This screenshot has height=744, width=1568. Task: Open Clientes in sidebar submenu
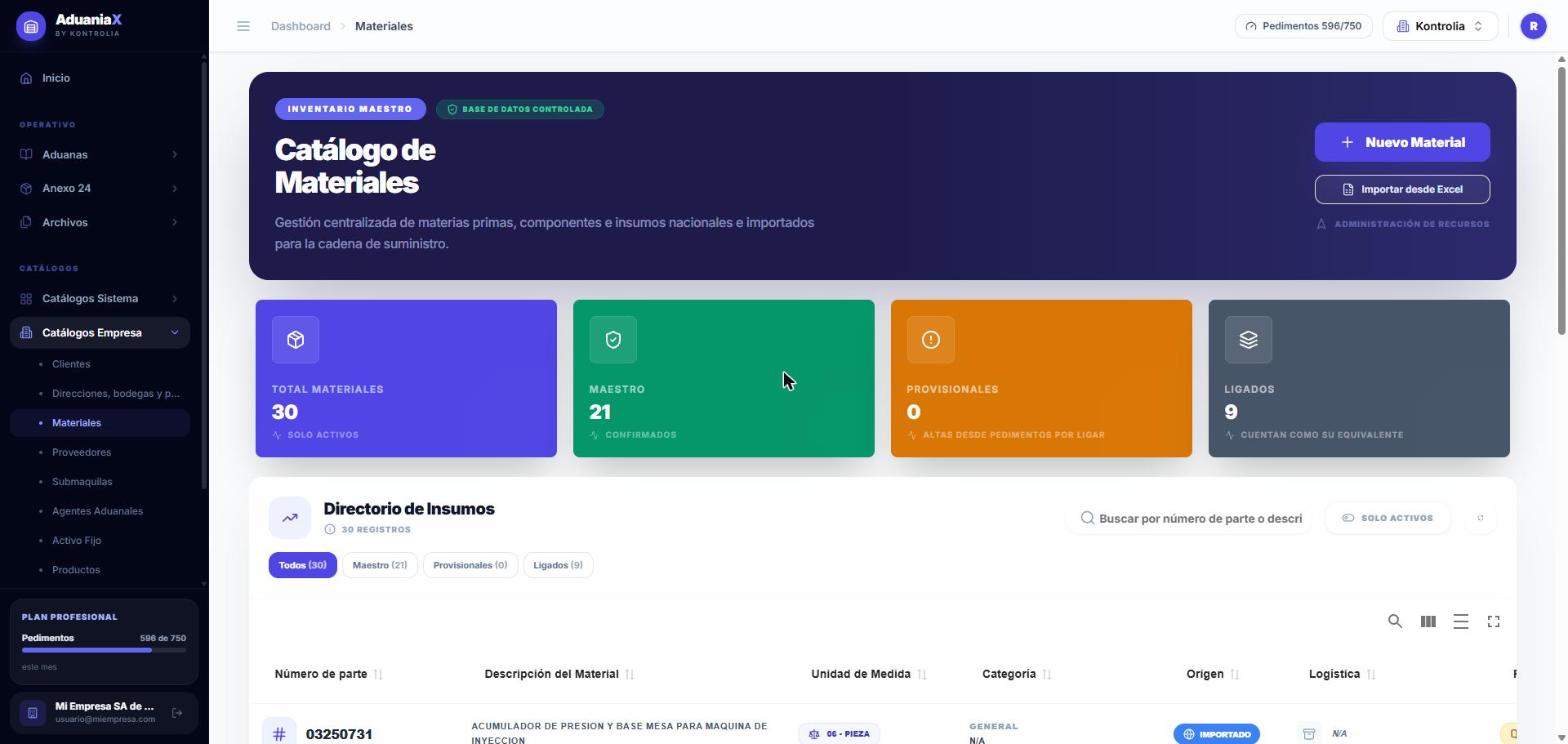[71, 364]
